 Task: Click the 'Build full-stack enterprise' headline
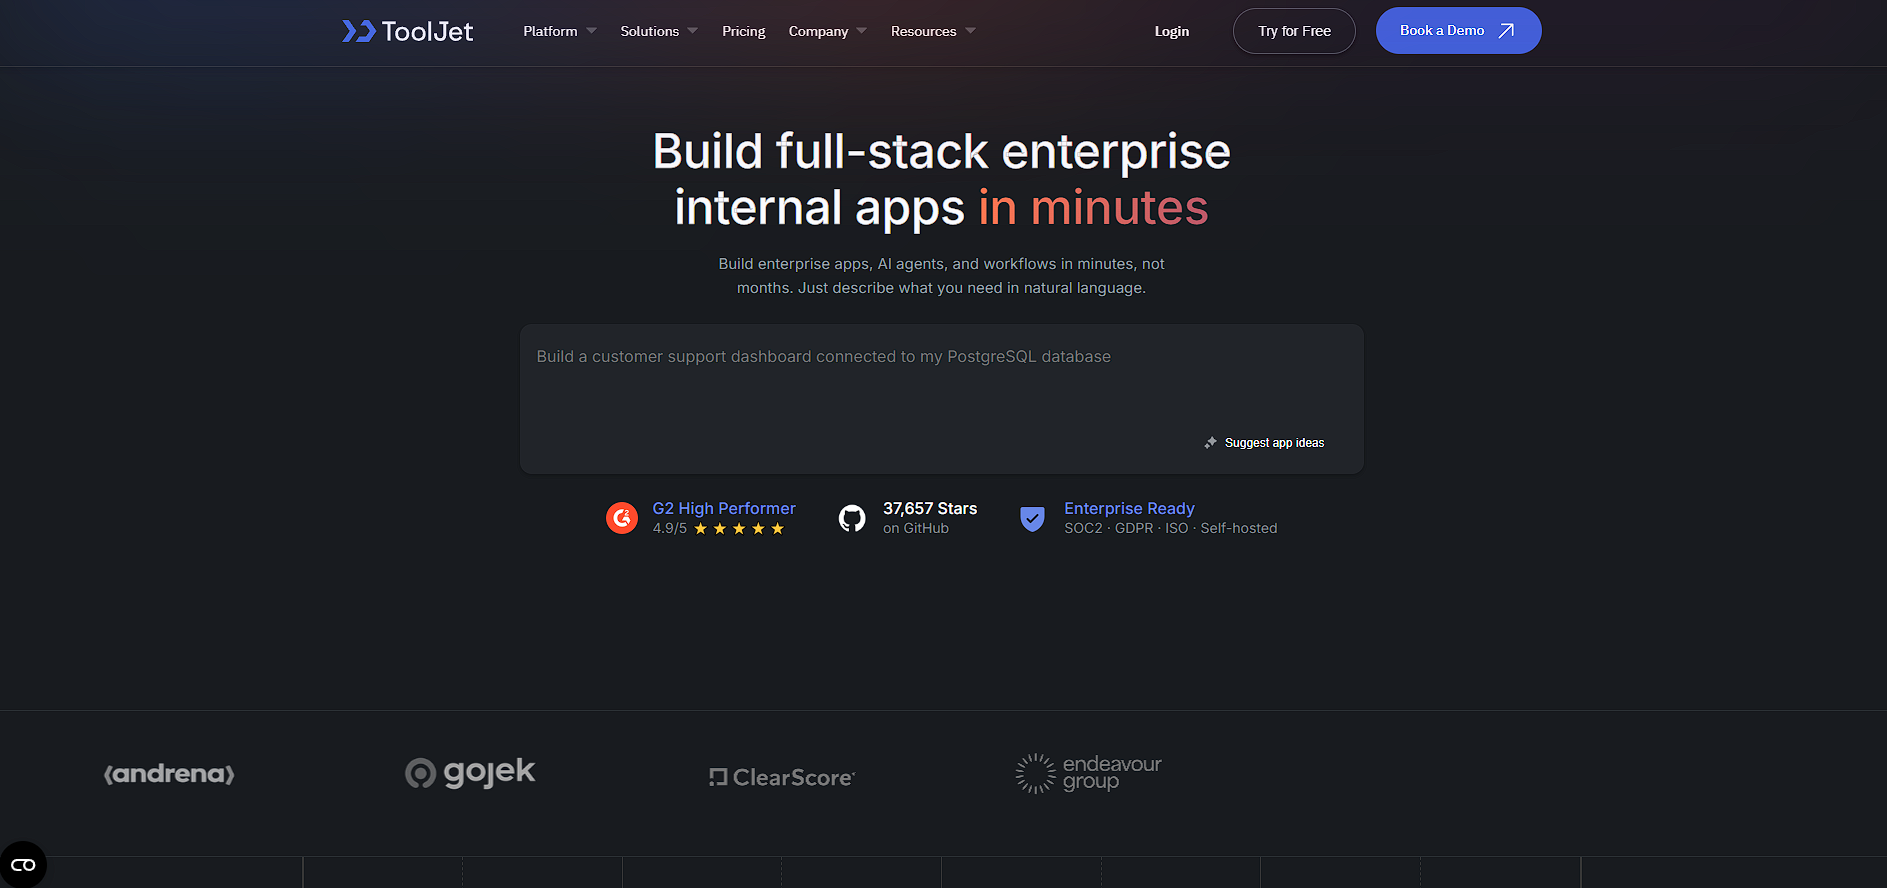click(941, 152)
